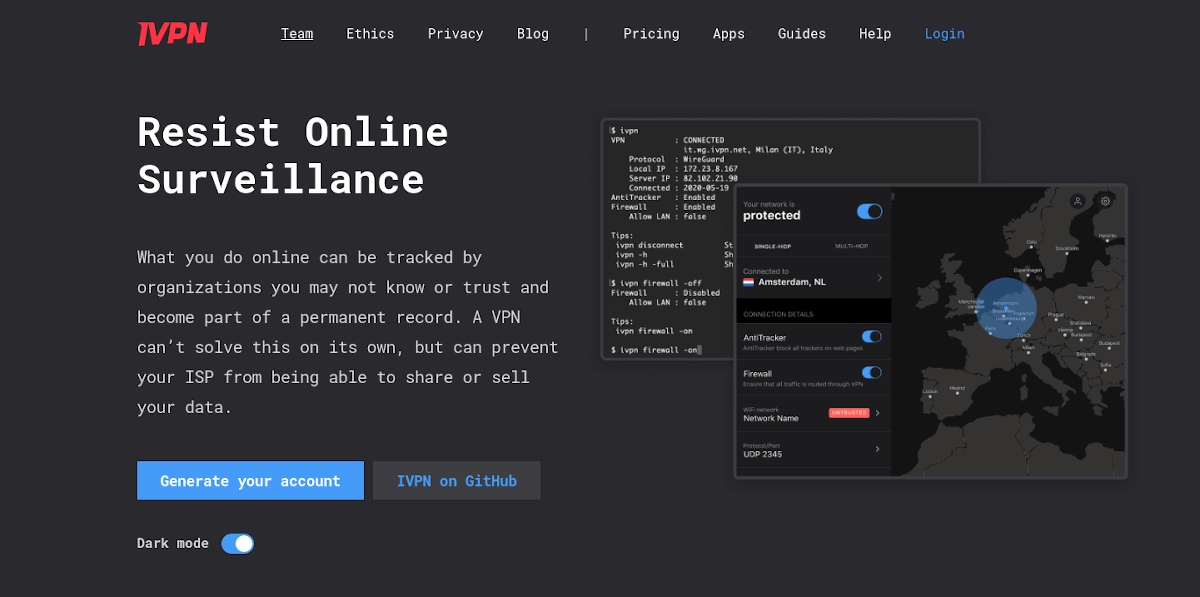
Task: Pick the Lisbon location on the map
Action: pos(931,393)
